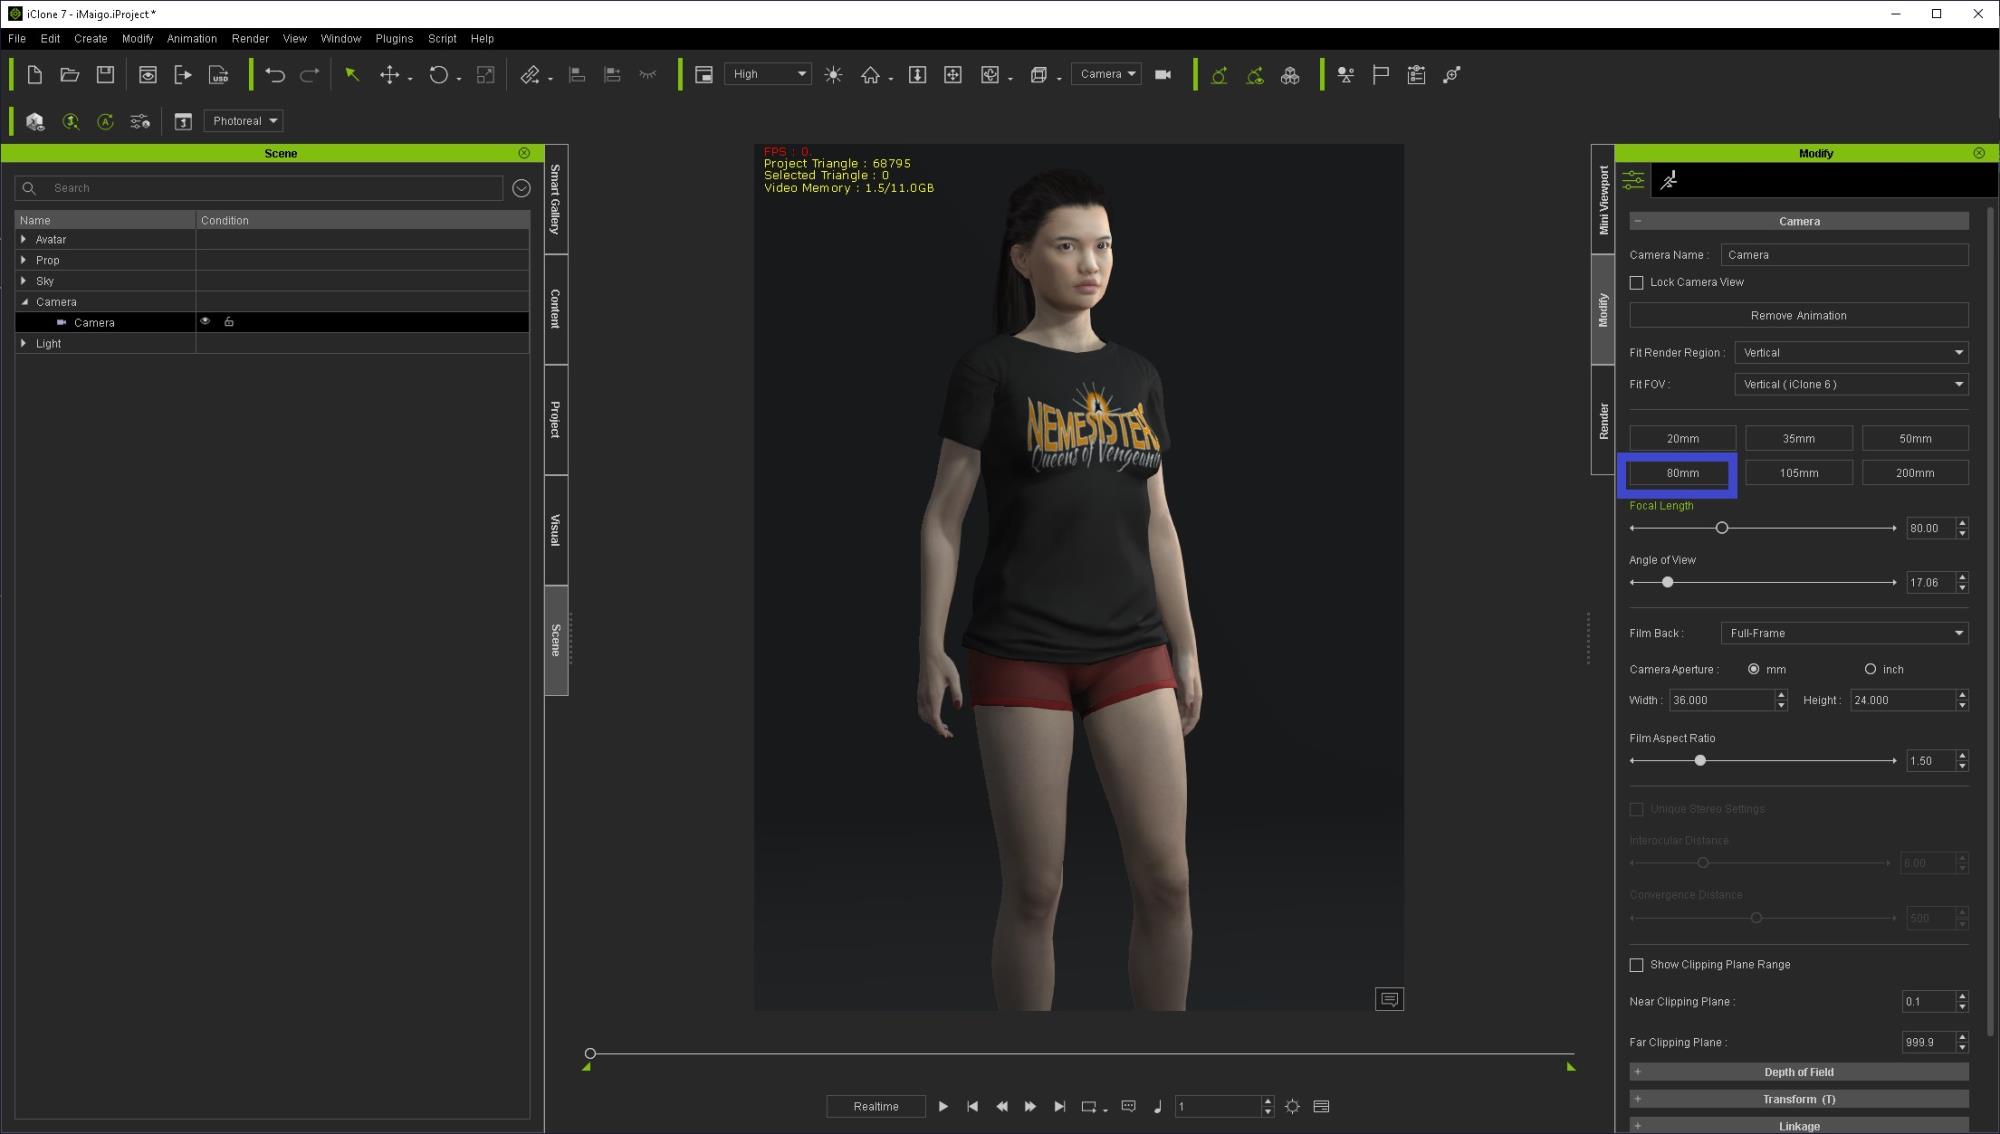The height and width of the screenshot is (1134, 2000).
Task: Enable Show Clipping Plane Range checkbox
Action: click(x=1636, y=965)
